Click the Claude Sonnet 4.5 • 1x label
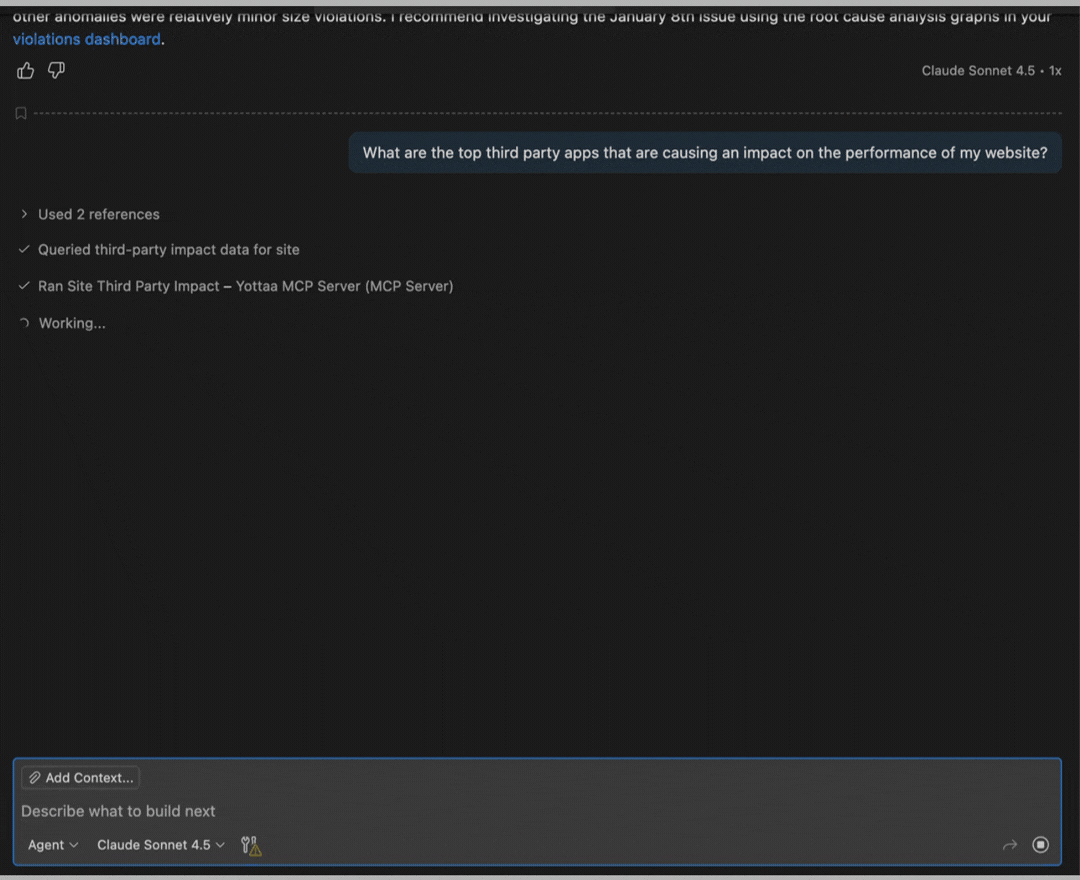This screenshot has height=880, width=1080. [x=991, y=71]
